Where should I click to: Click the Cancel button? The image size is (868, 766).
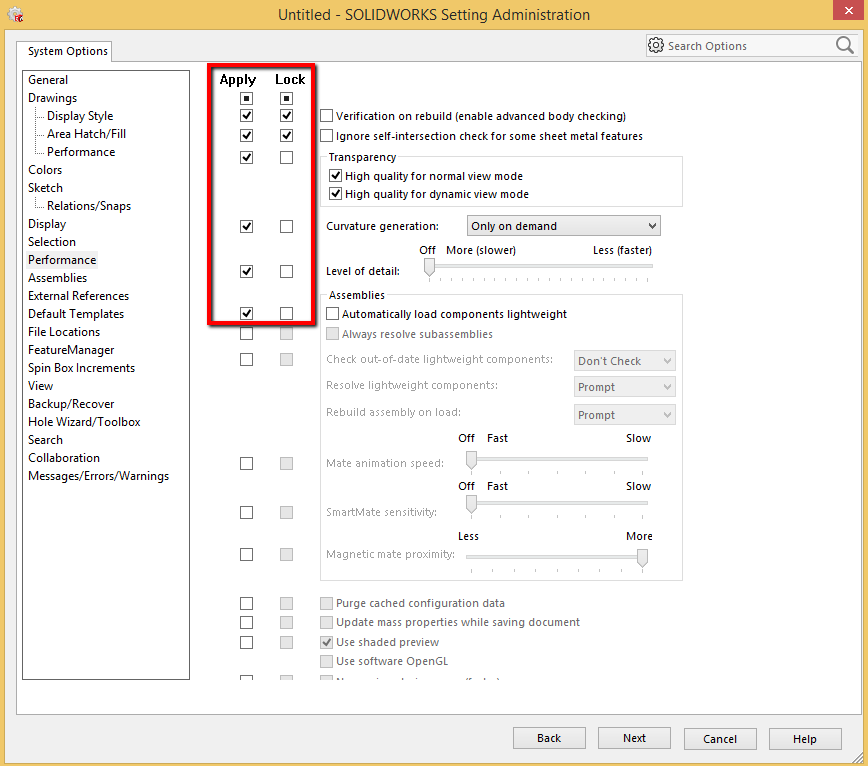point(720,739)
